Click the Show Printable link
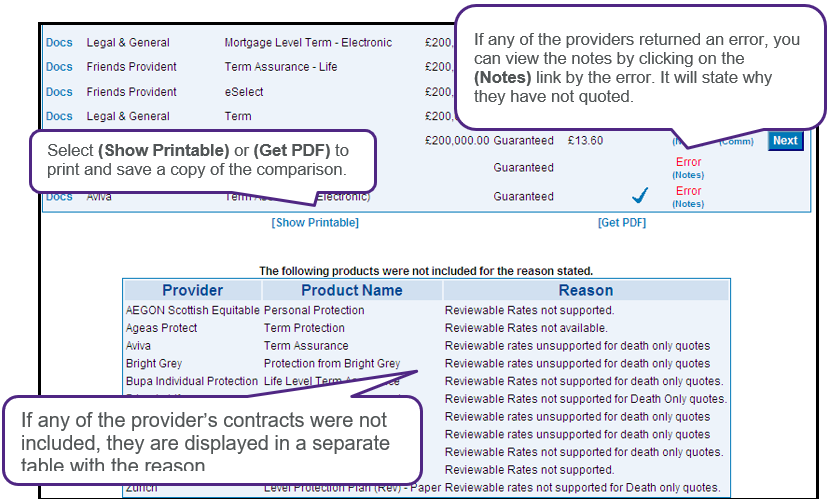The height and width of the screenshot is (501, 830). pos(315,222)
